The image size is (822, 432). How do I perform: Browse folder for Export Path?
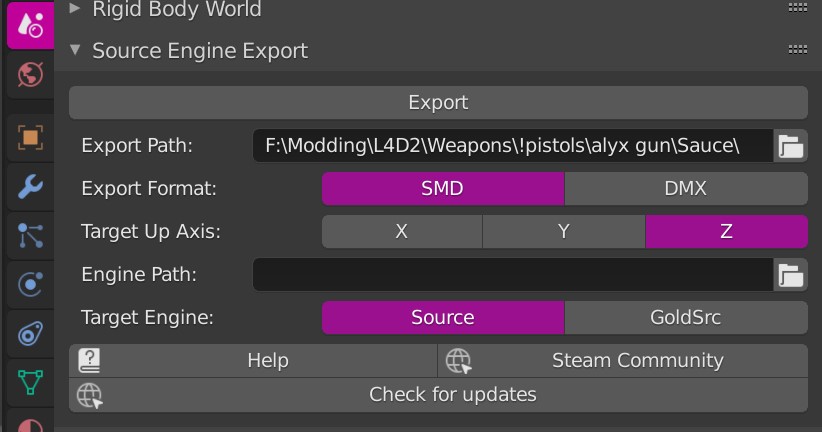pos(791,146)
